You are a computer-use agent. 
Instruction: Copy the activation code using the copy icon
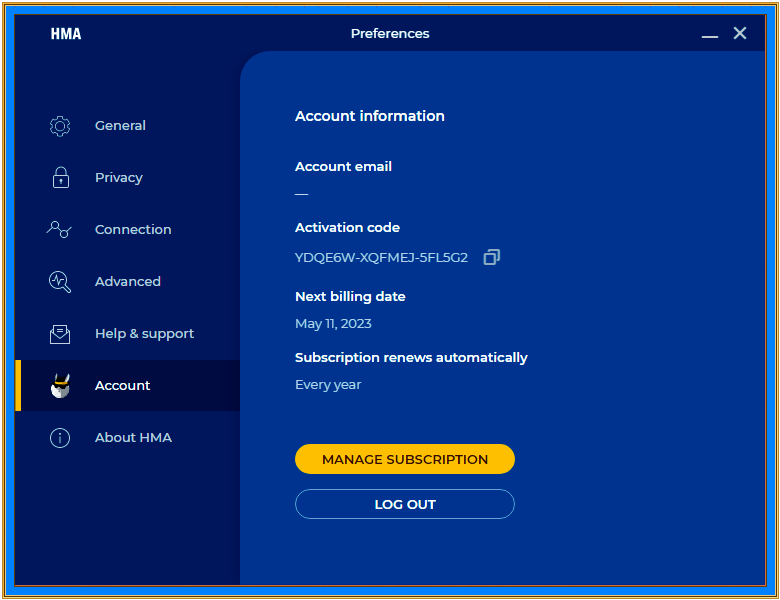click(x=491, y=257)
